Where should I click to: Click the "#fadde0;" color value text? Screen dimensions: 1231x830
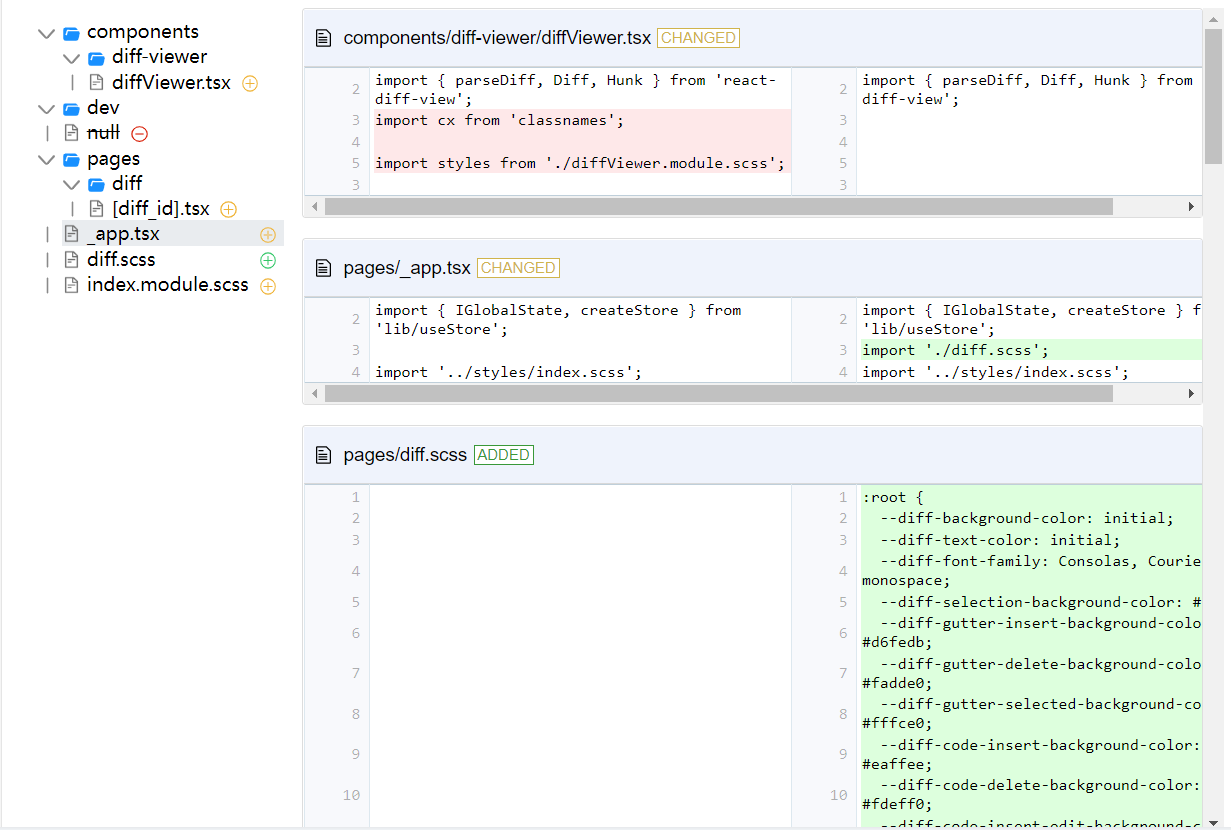897,684
